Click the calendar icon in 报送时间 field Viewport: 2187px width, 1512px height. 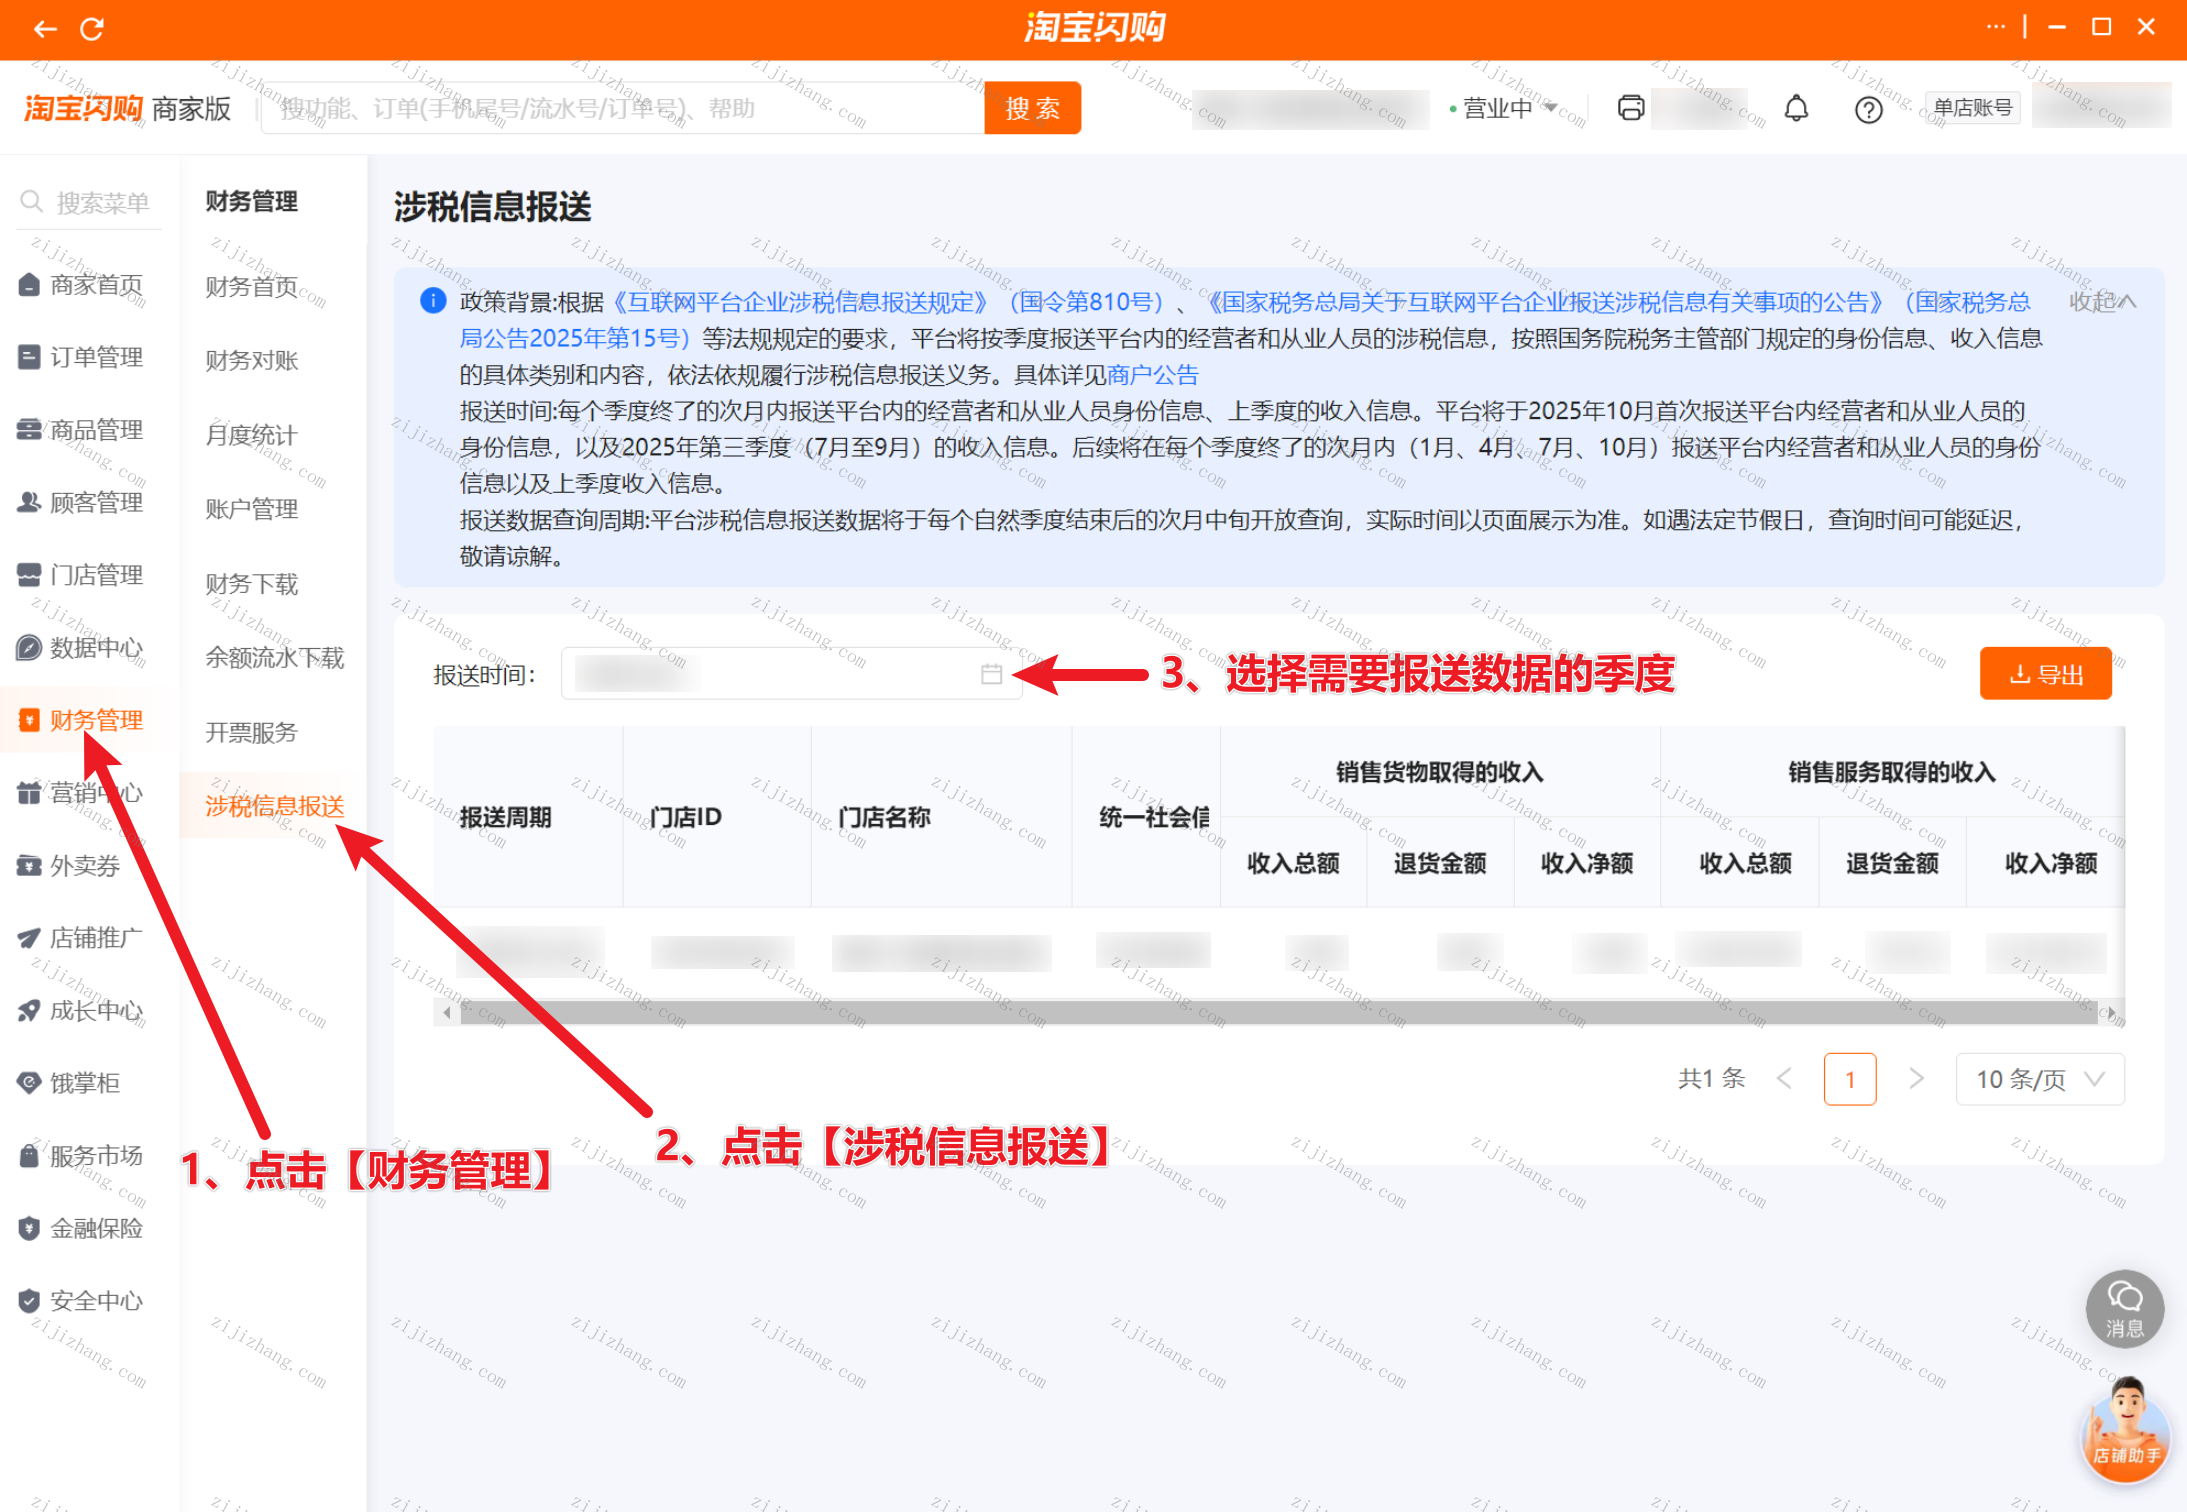(991, 674)
